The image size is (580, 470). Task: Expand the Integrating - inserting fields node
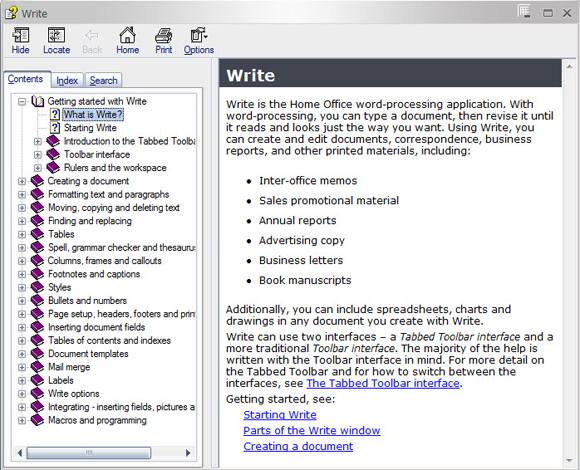pos(22,407)
